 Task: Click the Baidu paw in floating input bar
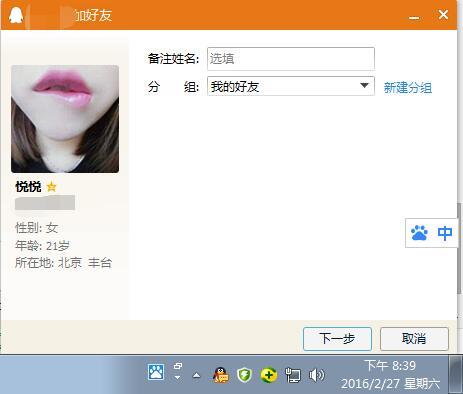[419, 233]
